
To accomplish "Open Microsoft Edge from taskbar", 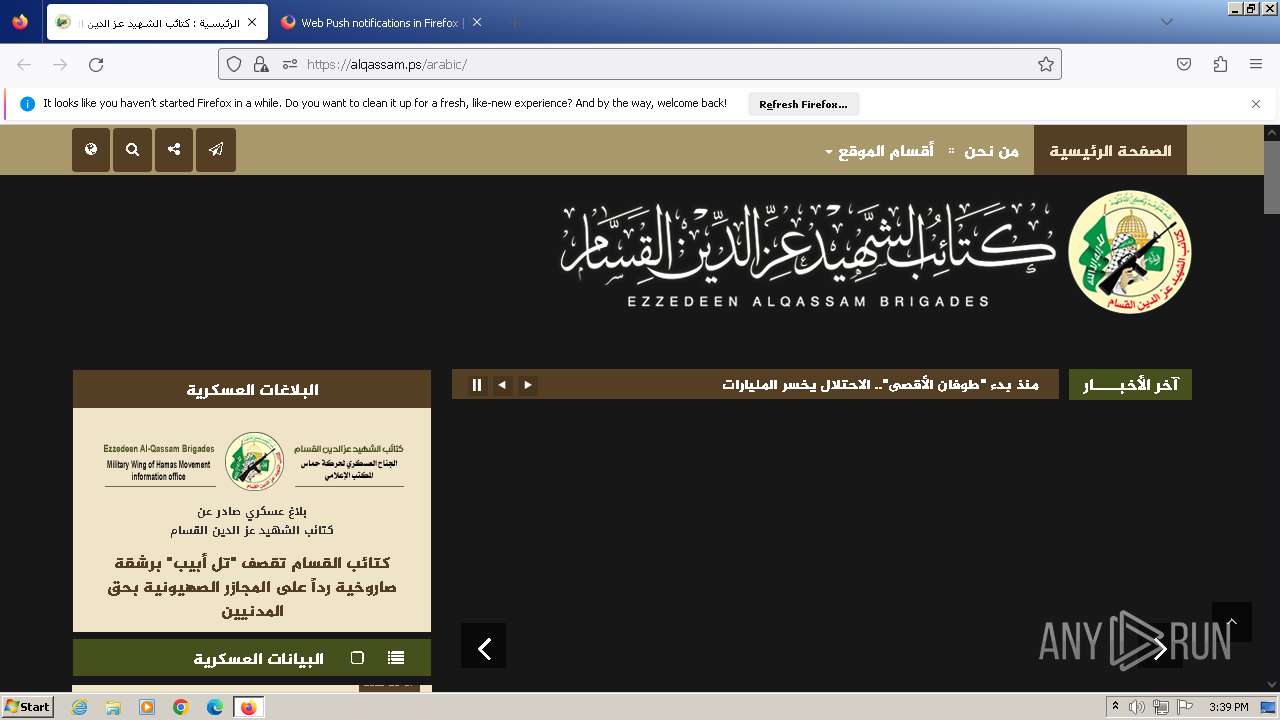I will (x=215, y=707).
